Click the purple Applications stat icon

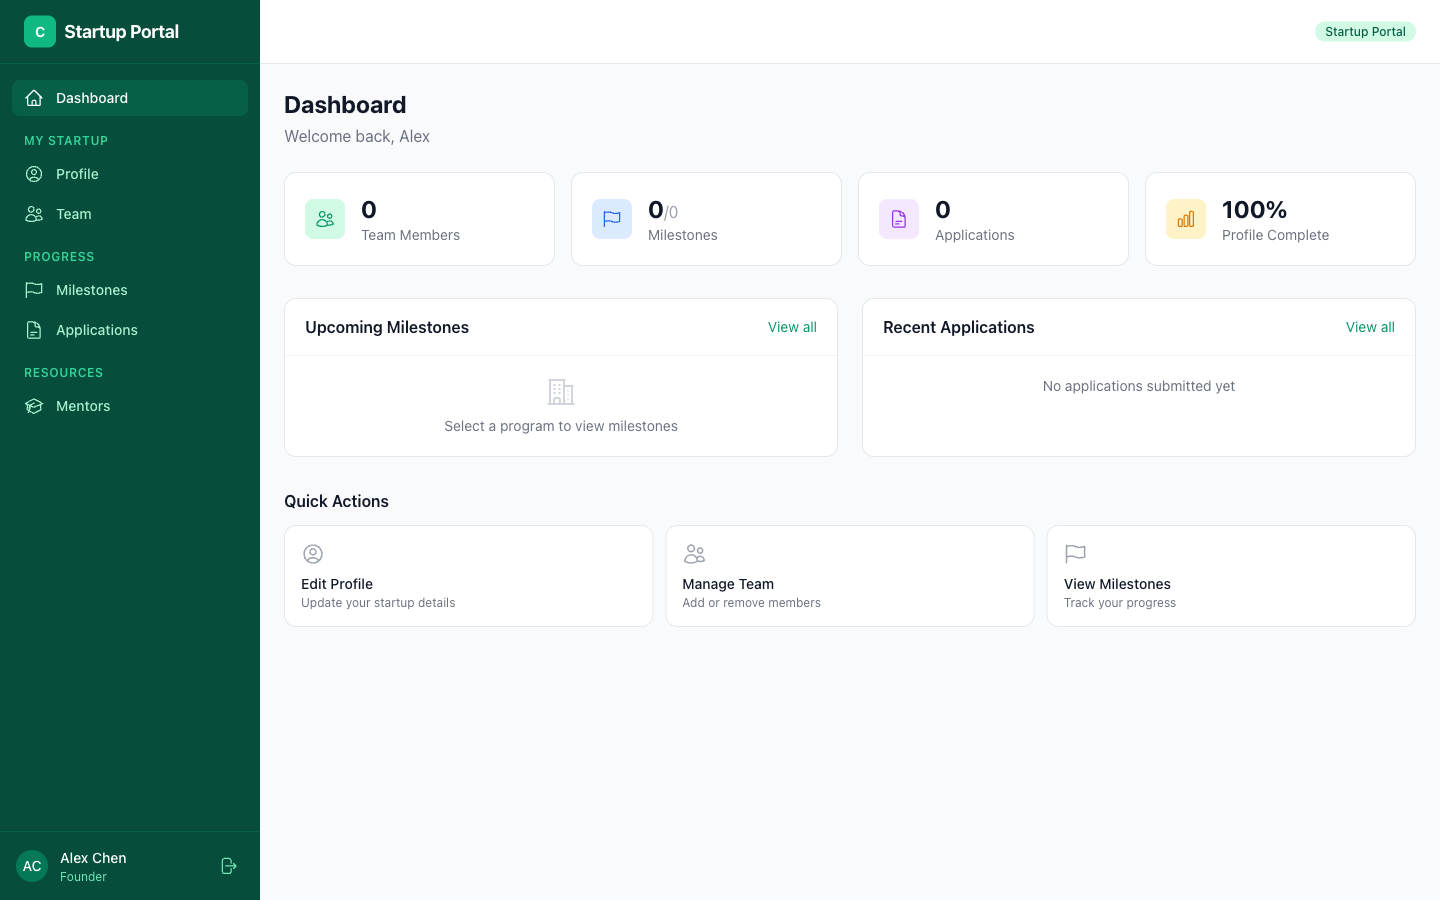(x=898, y=218)
